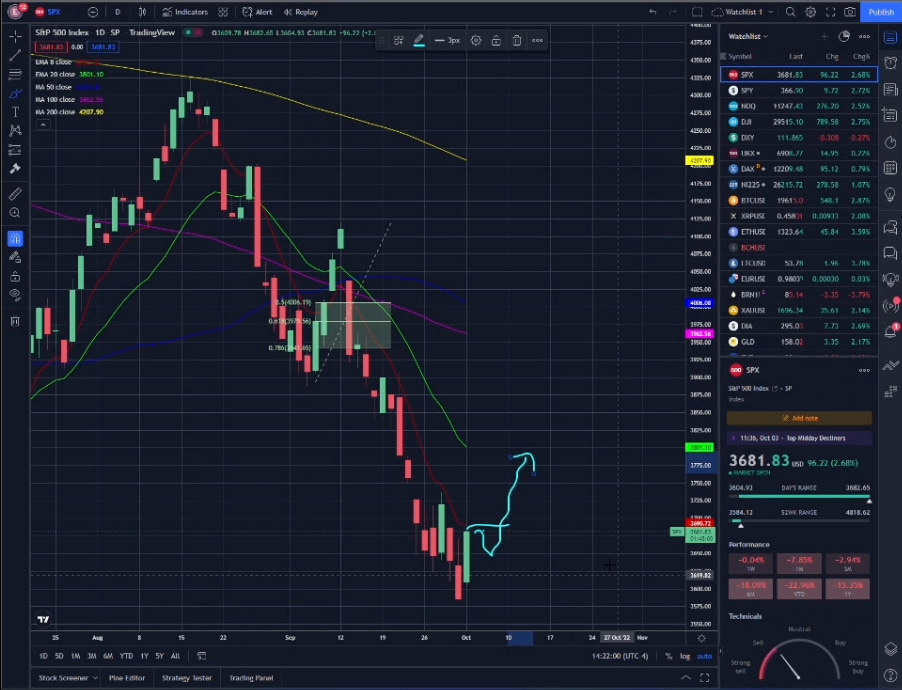This screenshot has width=902, height=690.
Task: Click the orange Add note button
Action: [x=798, y=416]
